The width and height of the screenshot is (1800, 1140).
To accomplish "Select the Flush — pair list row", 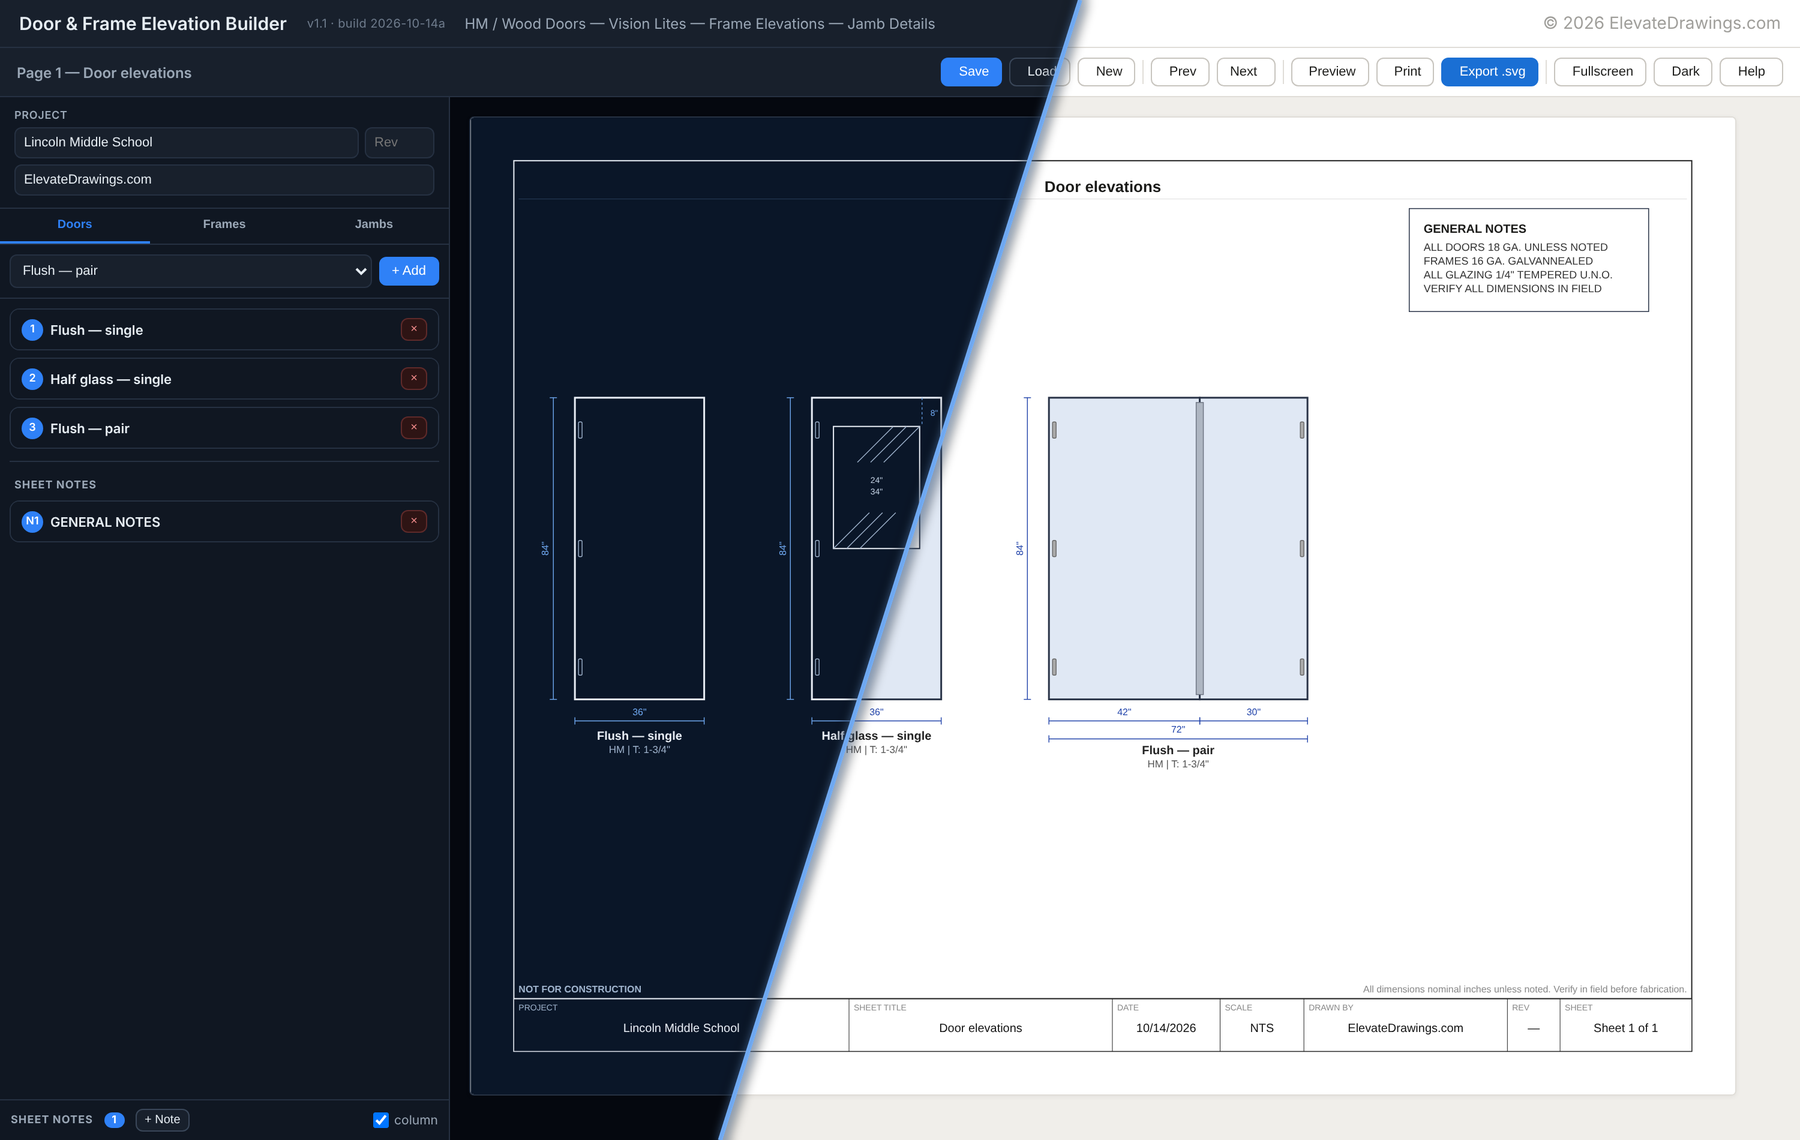I will tap(224, 428).
